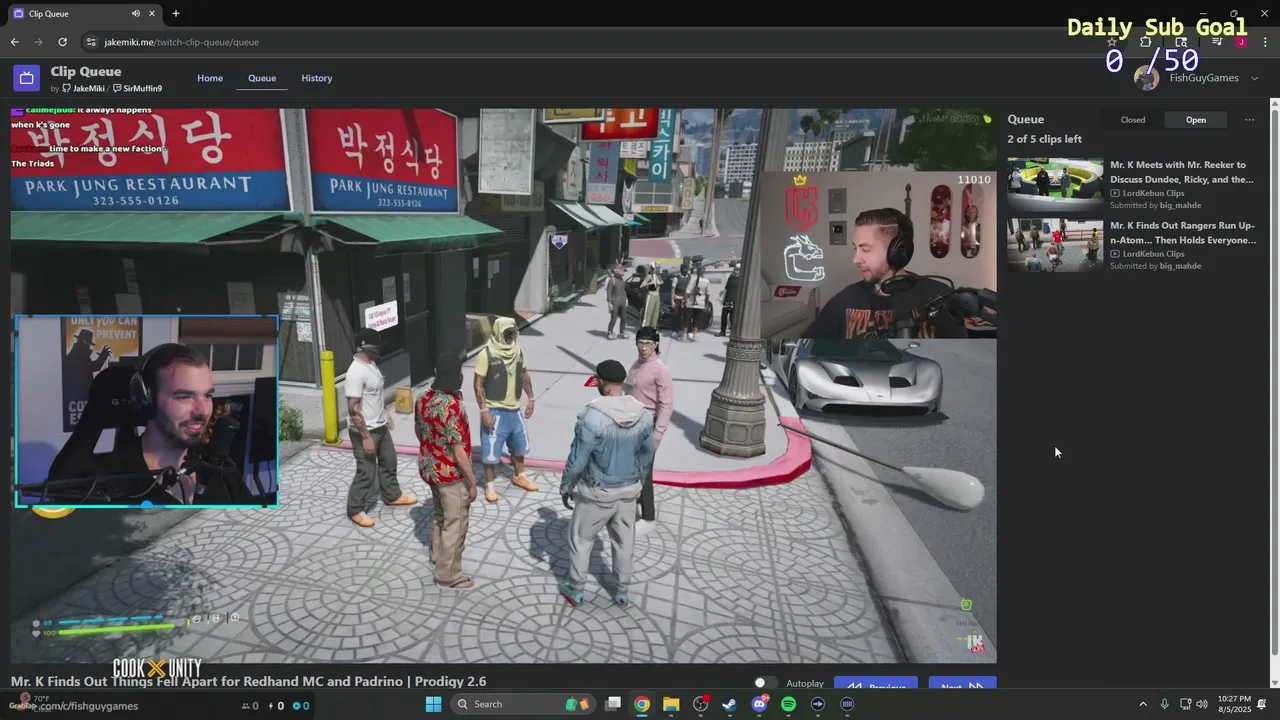Click the Clip Queue app logo icon

coord(26,78)
